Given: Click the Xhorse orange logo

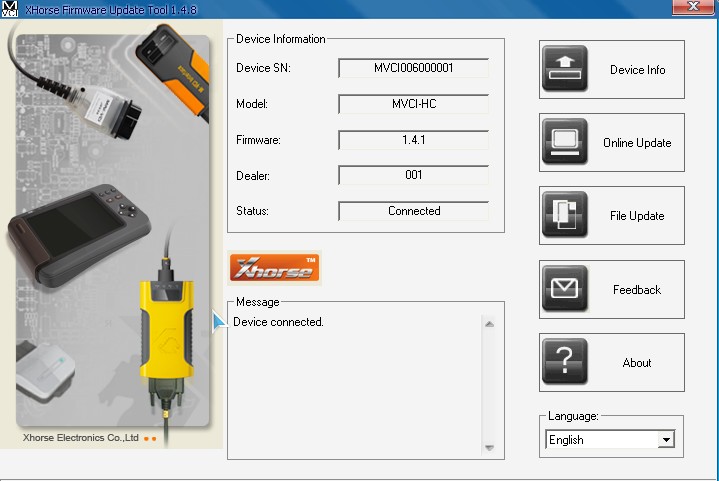Looking at the screenshot, I should [274, 268].
